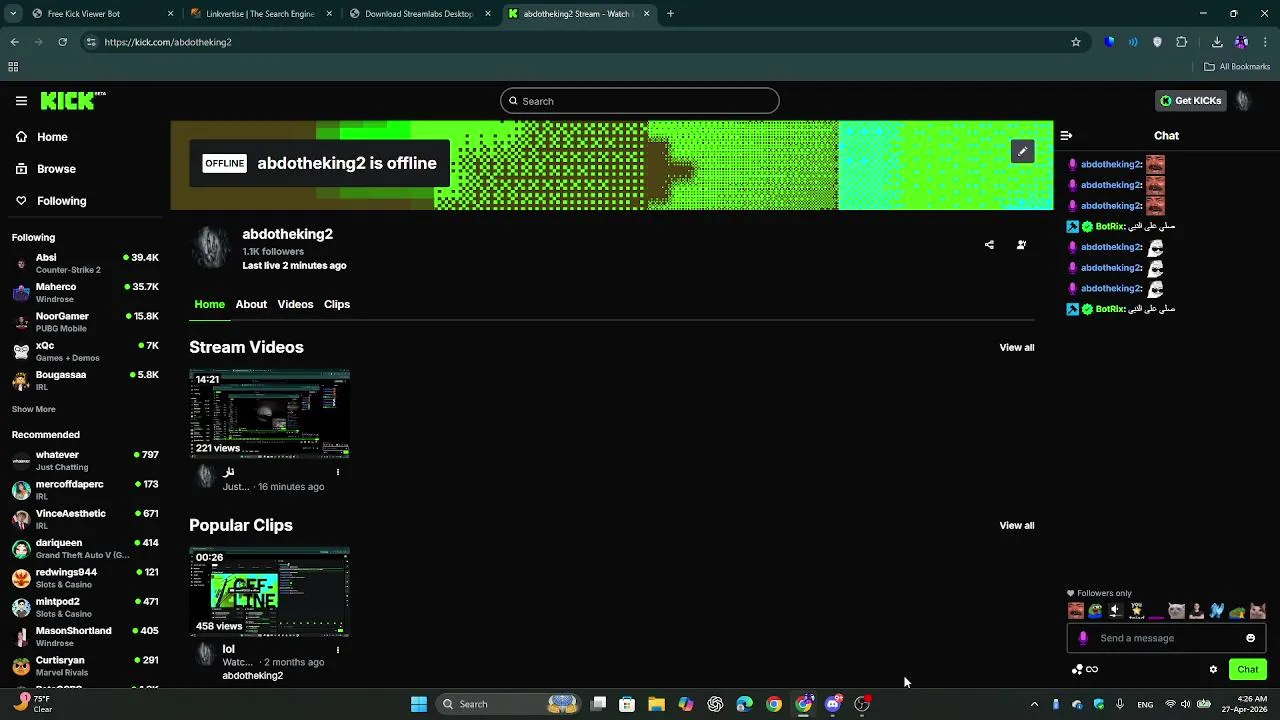Collapse the chat panel
Screen dimensions: 1280x720
tap(1066, 135)
